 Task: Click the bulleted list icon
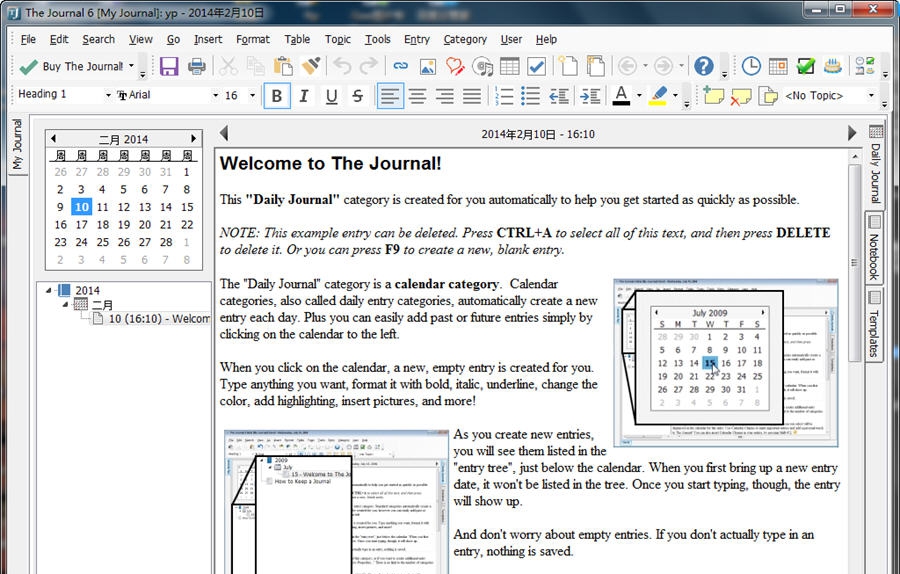point(530,96)
